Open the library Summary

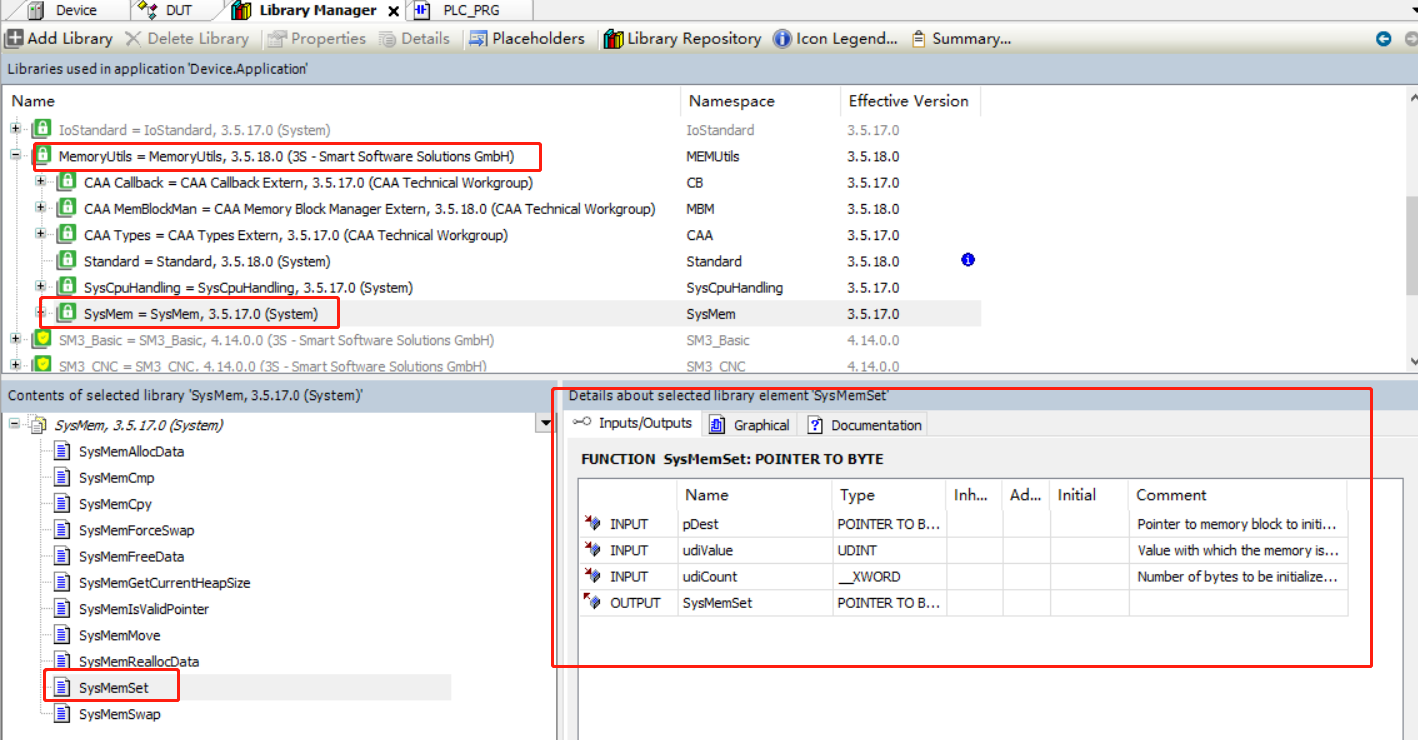[961, 38]
